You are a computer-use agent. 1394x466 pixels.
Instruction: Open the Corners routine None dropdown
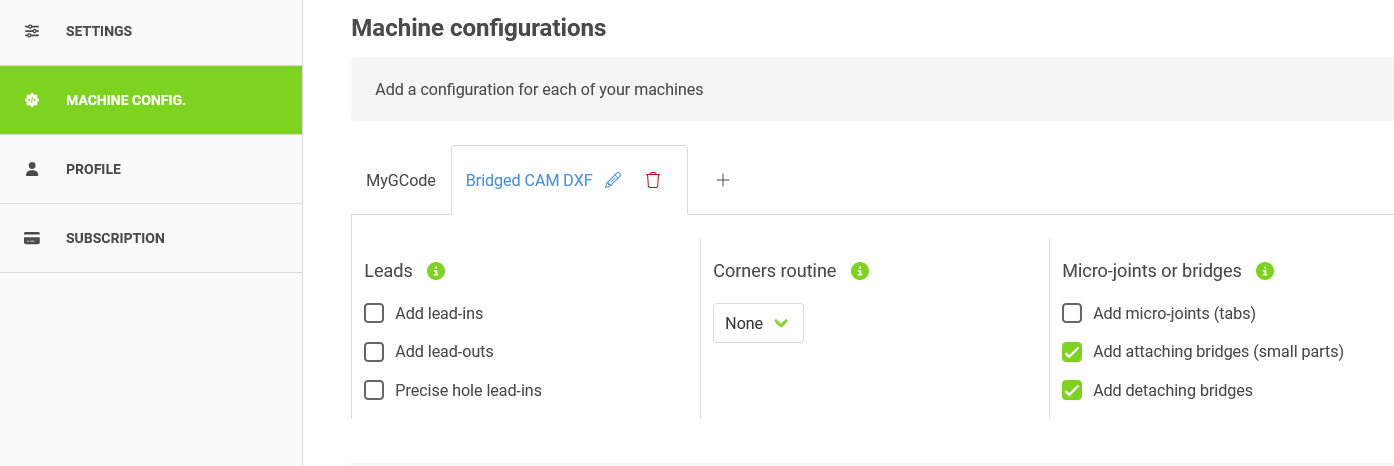758,323
